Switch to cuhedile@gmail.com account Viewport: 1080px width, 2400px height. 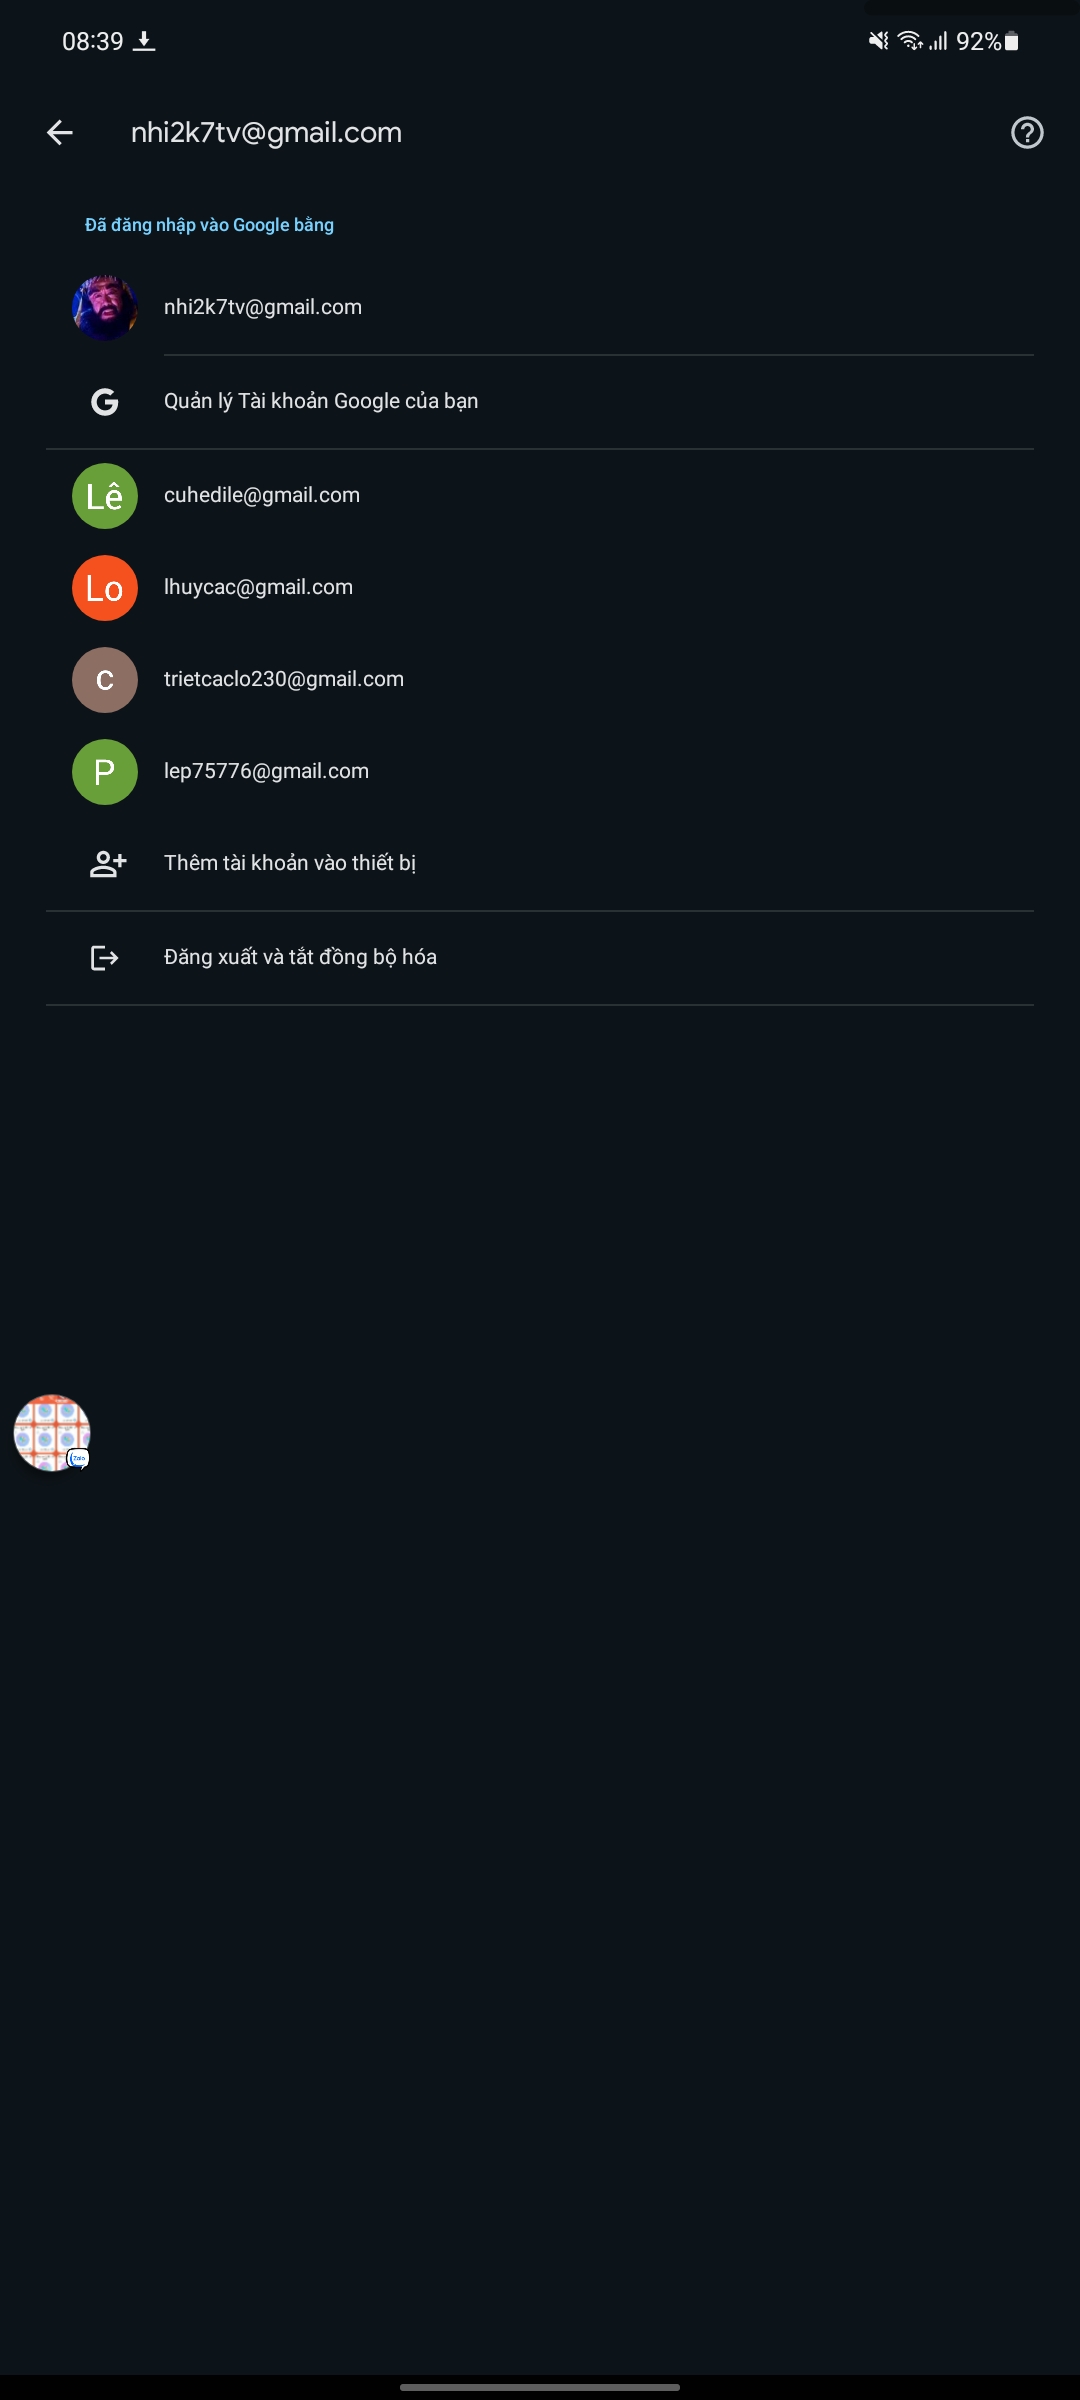point(262,495)
